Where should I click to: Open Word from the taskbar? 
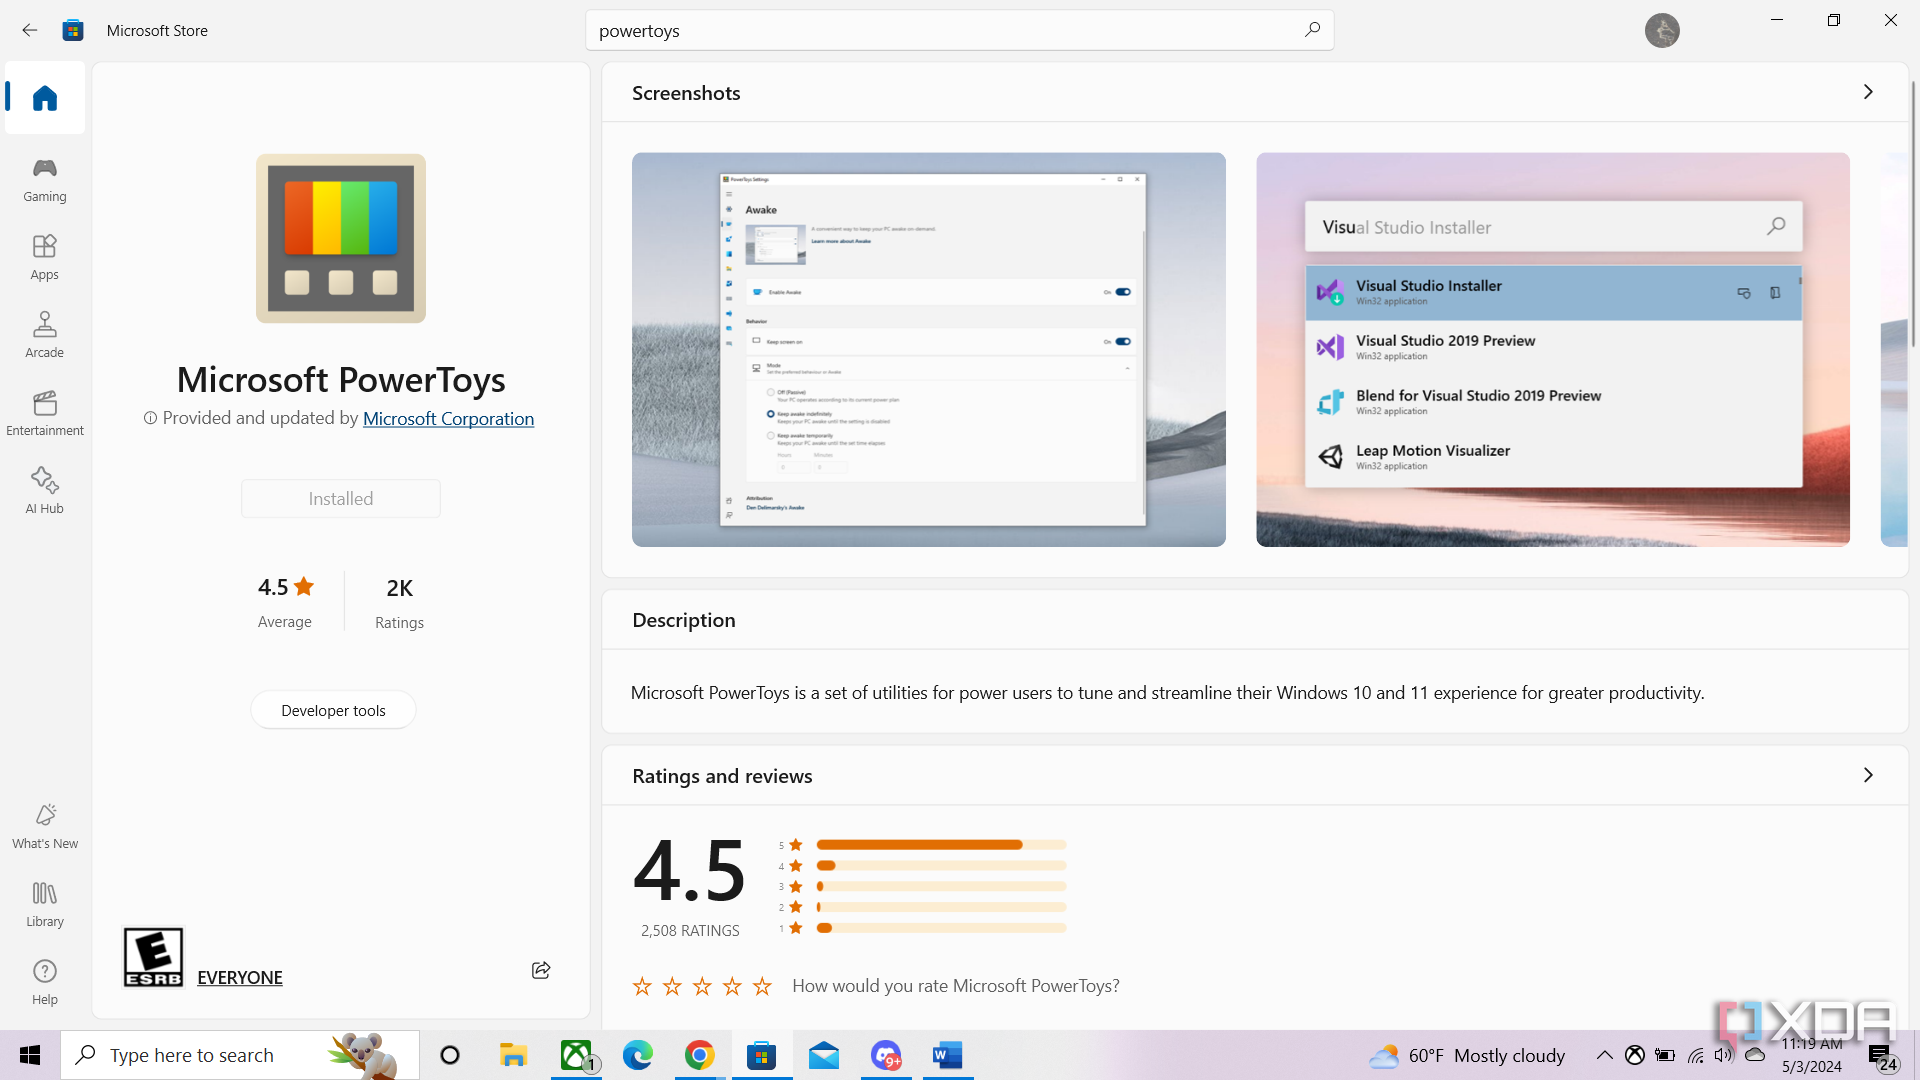pyautogui.click(x=948, y=1055)
